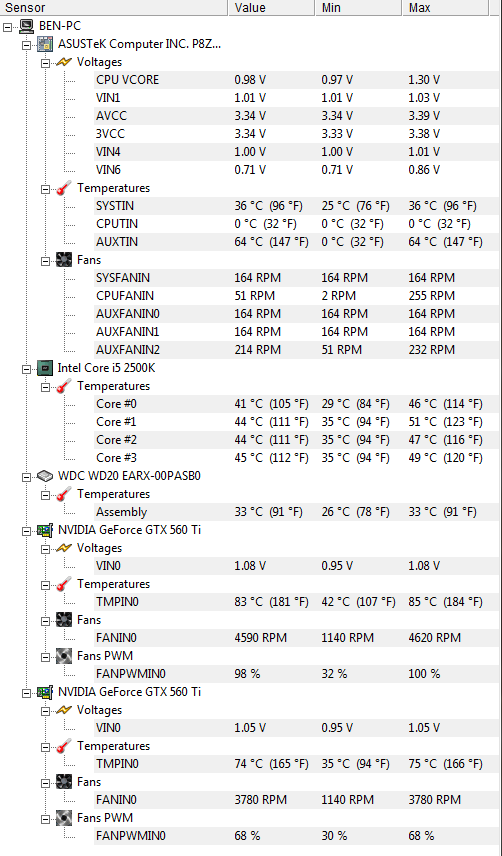Image resolution: width=502 pixels, height=856 pixels.
Task: Collapse the WDC WD20 EARX-00PASB0 node
Action: tap(26, 477)
